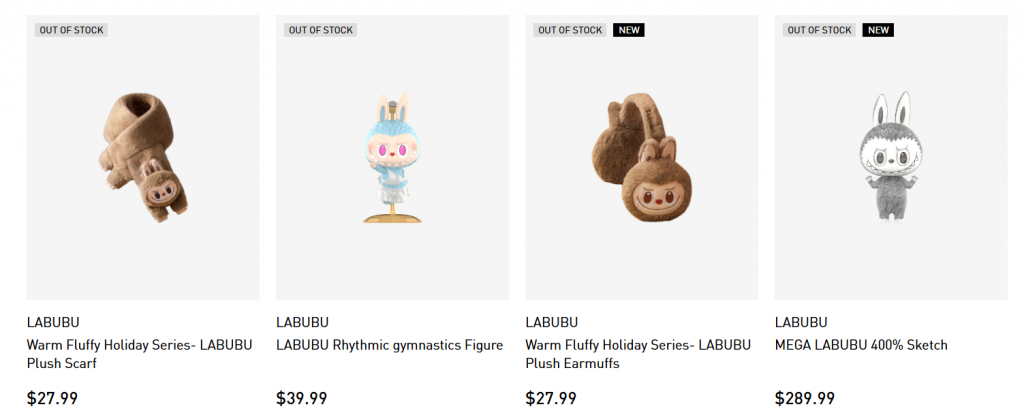
Task: Click the $289.99 price of MEGA LABUBU
Action: 805,398
